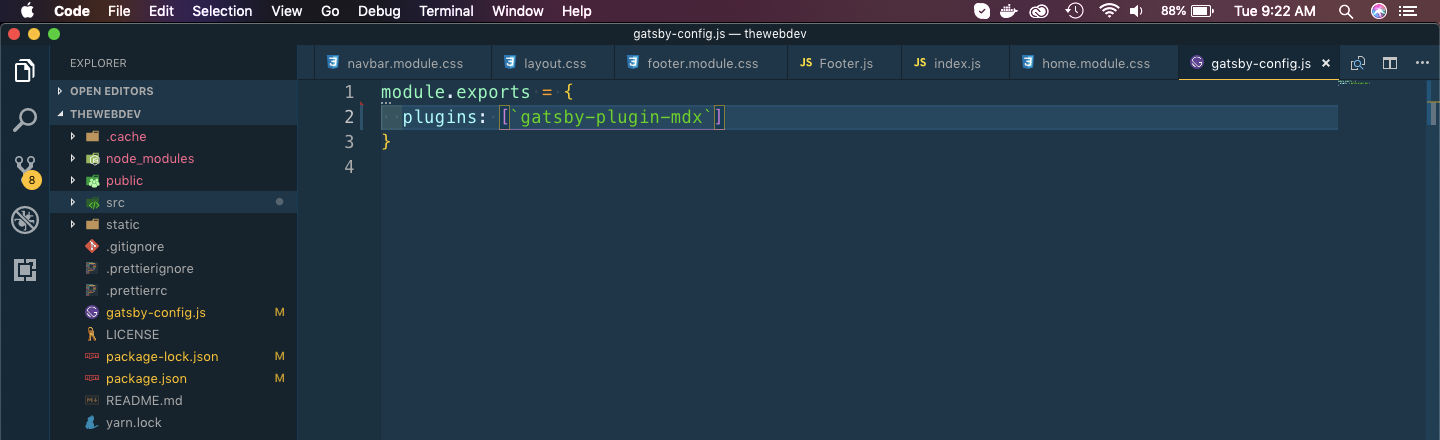Open the Wi-Fi menu bar icon
Viewport: 1440px width, 440px height.
point(1108,11)
